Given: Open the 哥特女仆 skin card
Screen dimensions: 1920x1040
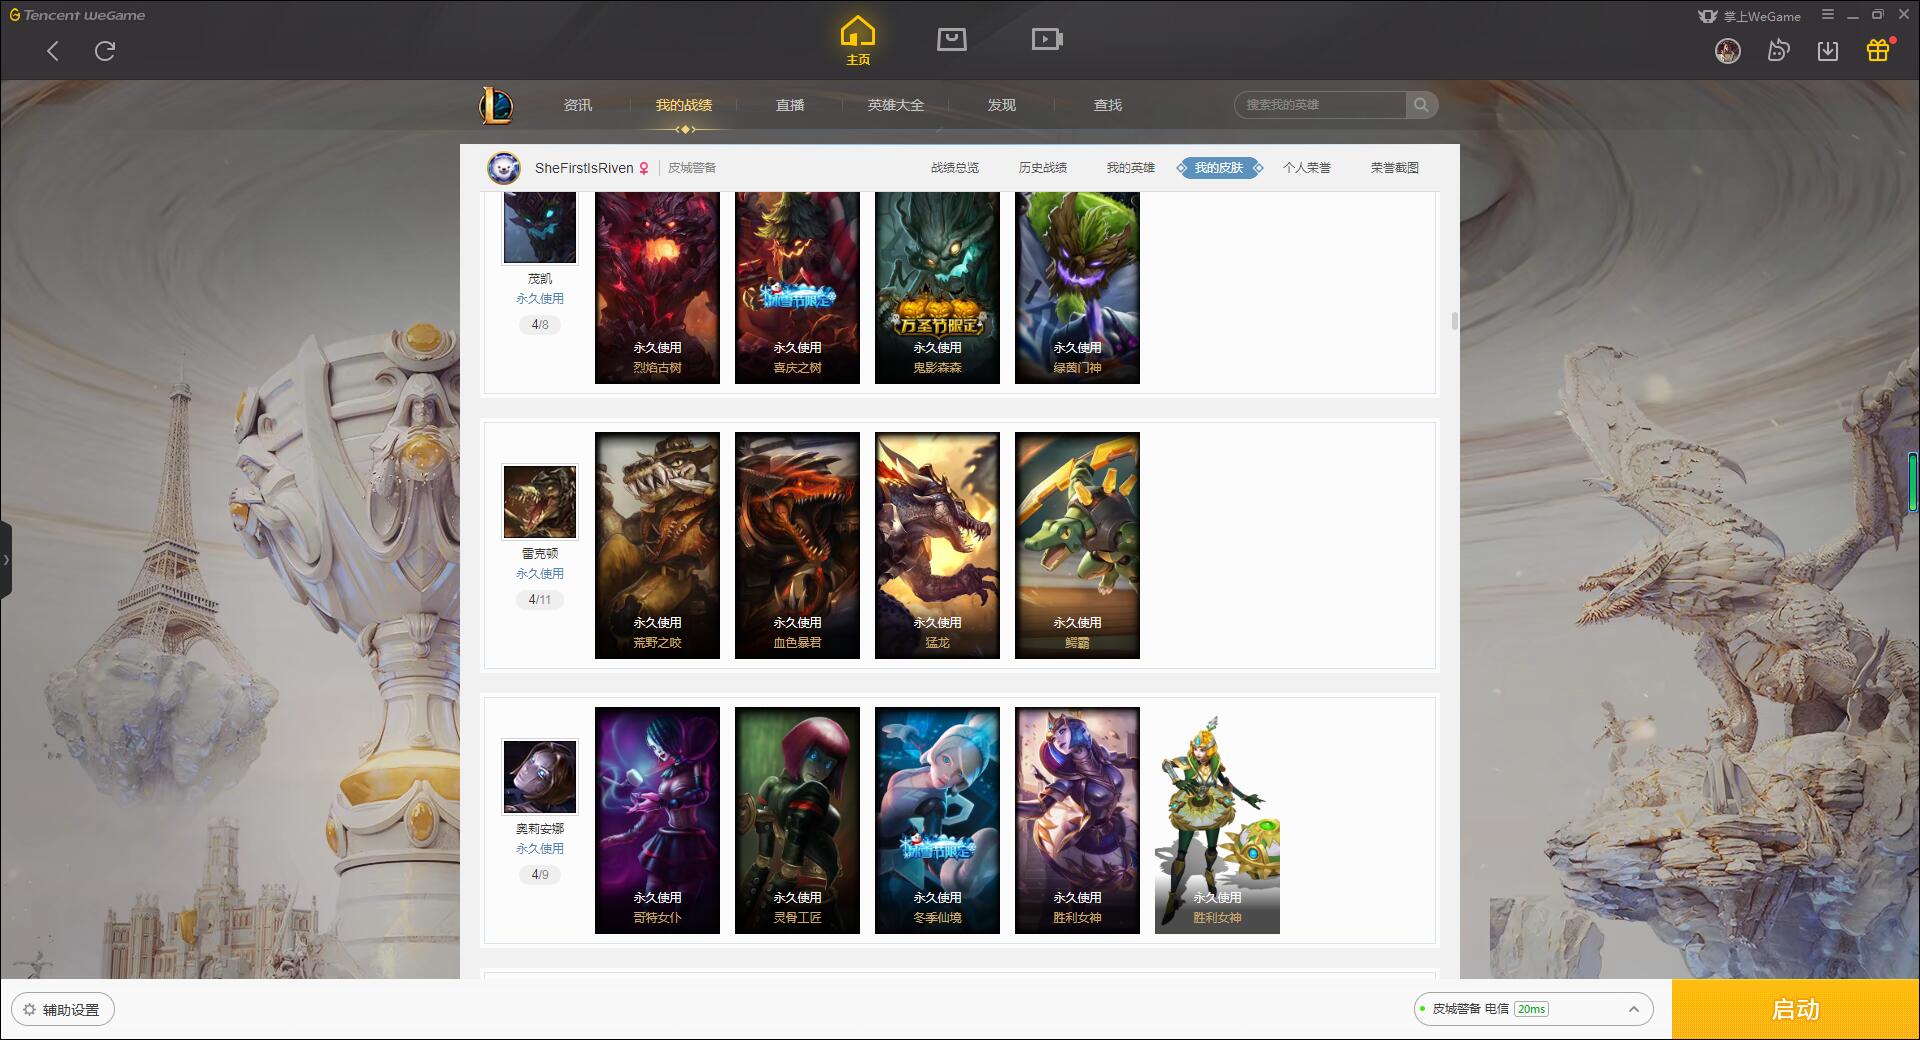Looking at the screenshot, I should coord(657,820).
